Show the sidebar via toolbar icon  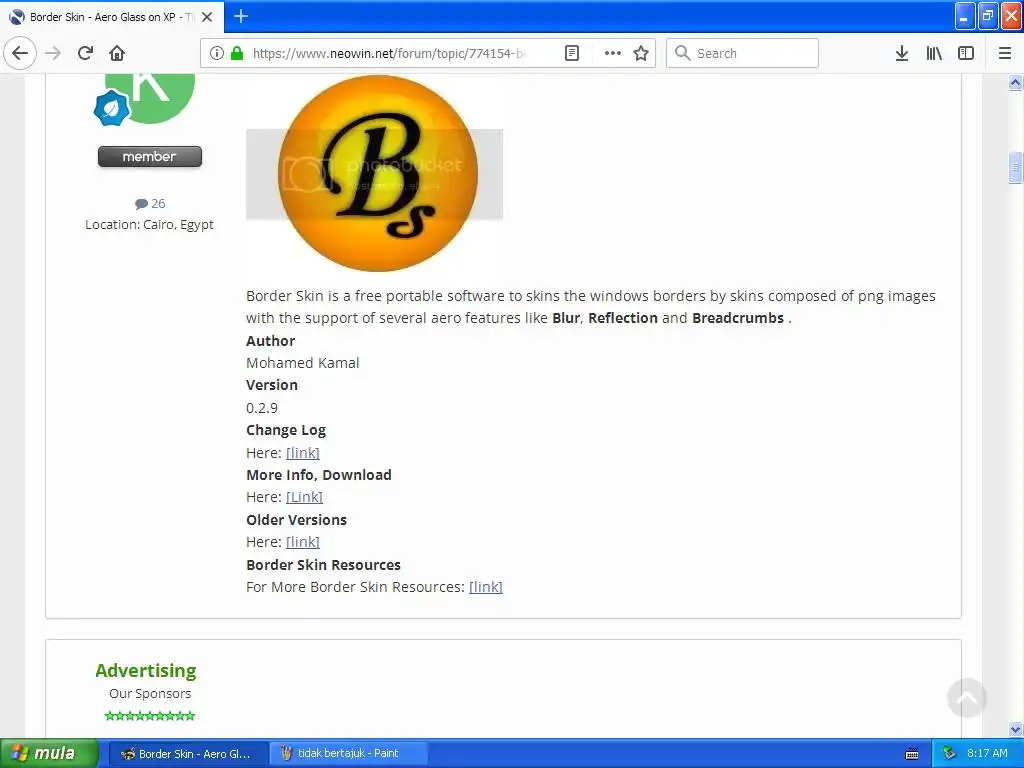point(966,53)
